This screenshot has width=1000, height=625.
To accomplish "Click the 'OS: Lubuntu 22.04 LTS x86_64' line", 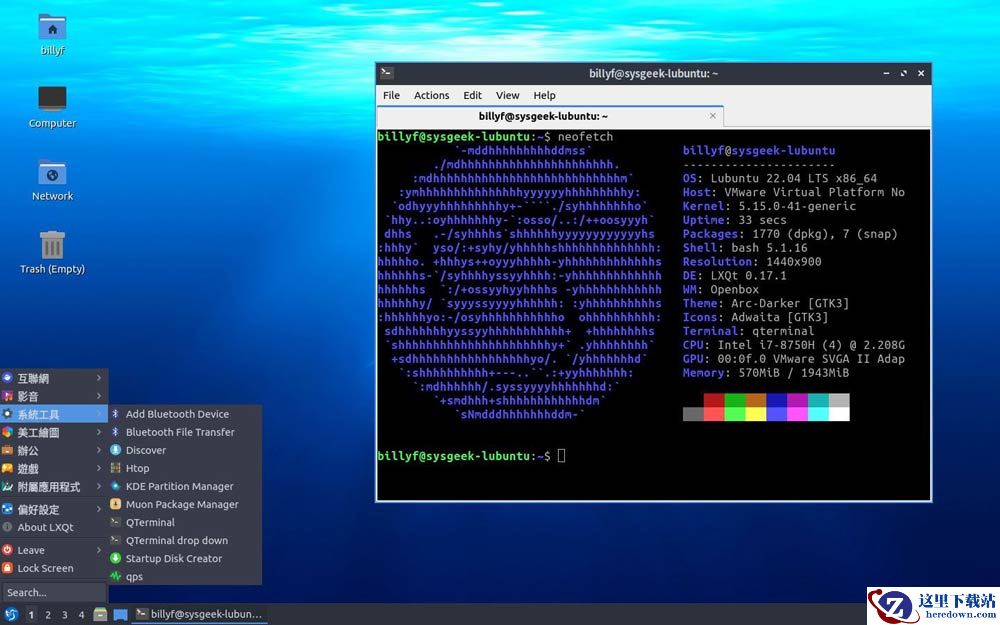I will tap(779, 178).
